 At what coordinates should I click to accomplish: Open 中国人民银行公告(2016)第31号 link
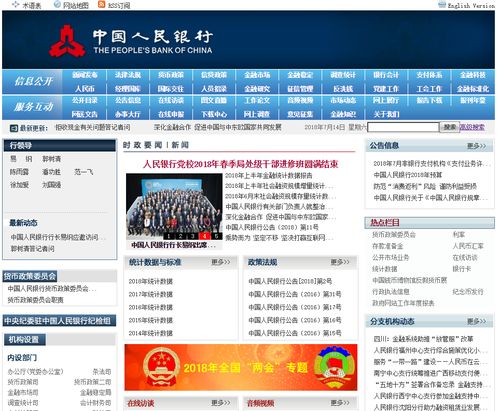point(295,294)
